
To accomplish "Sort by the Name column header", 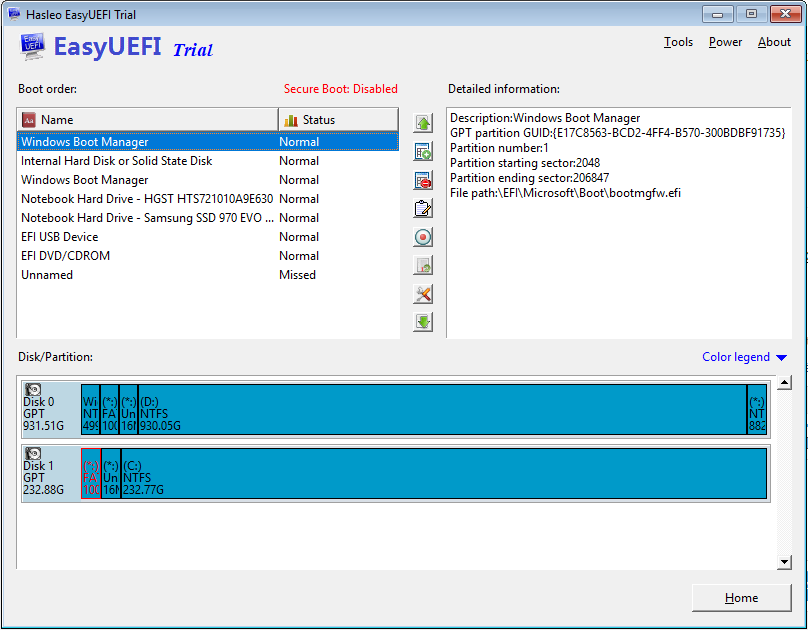I will 147,120.
